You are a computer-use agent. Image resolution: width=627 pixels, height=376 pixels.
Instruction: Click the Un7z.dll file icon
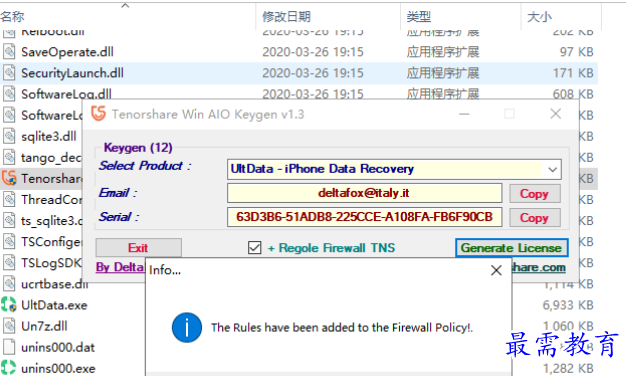(9, 326)
